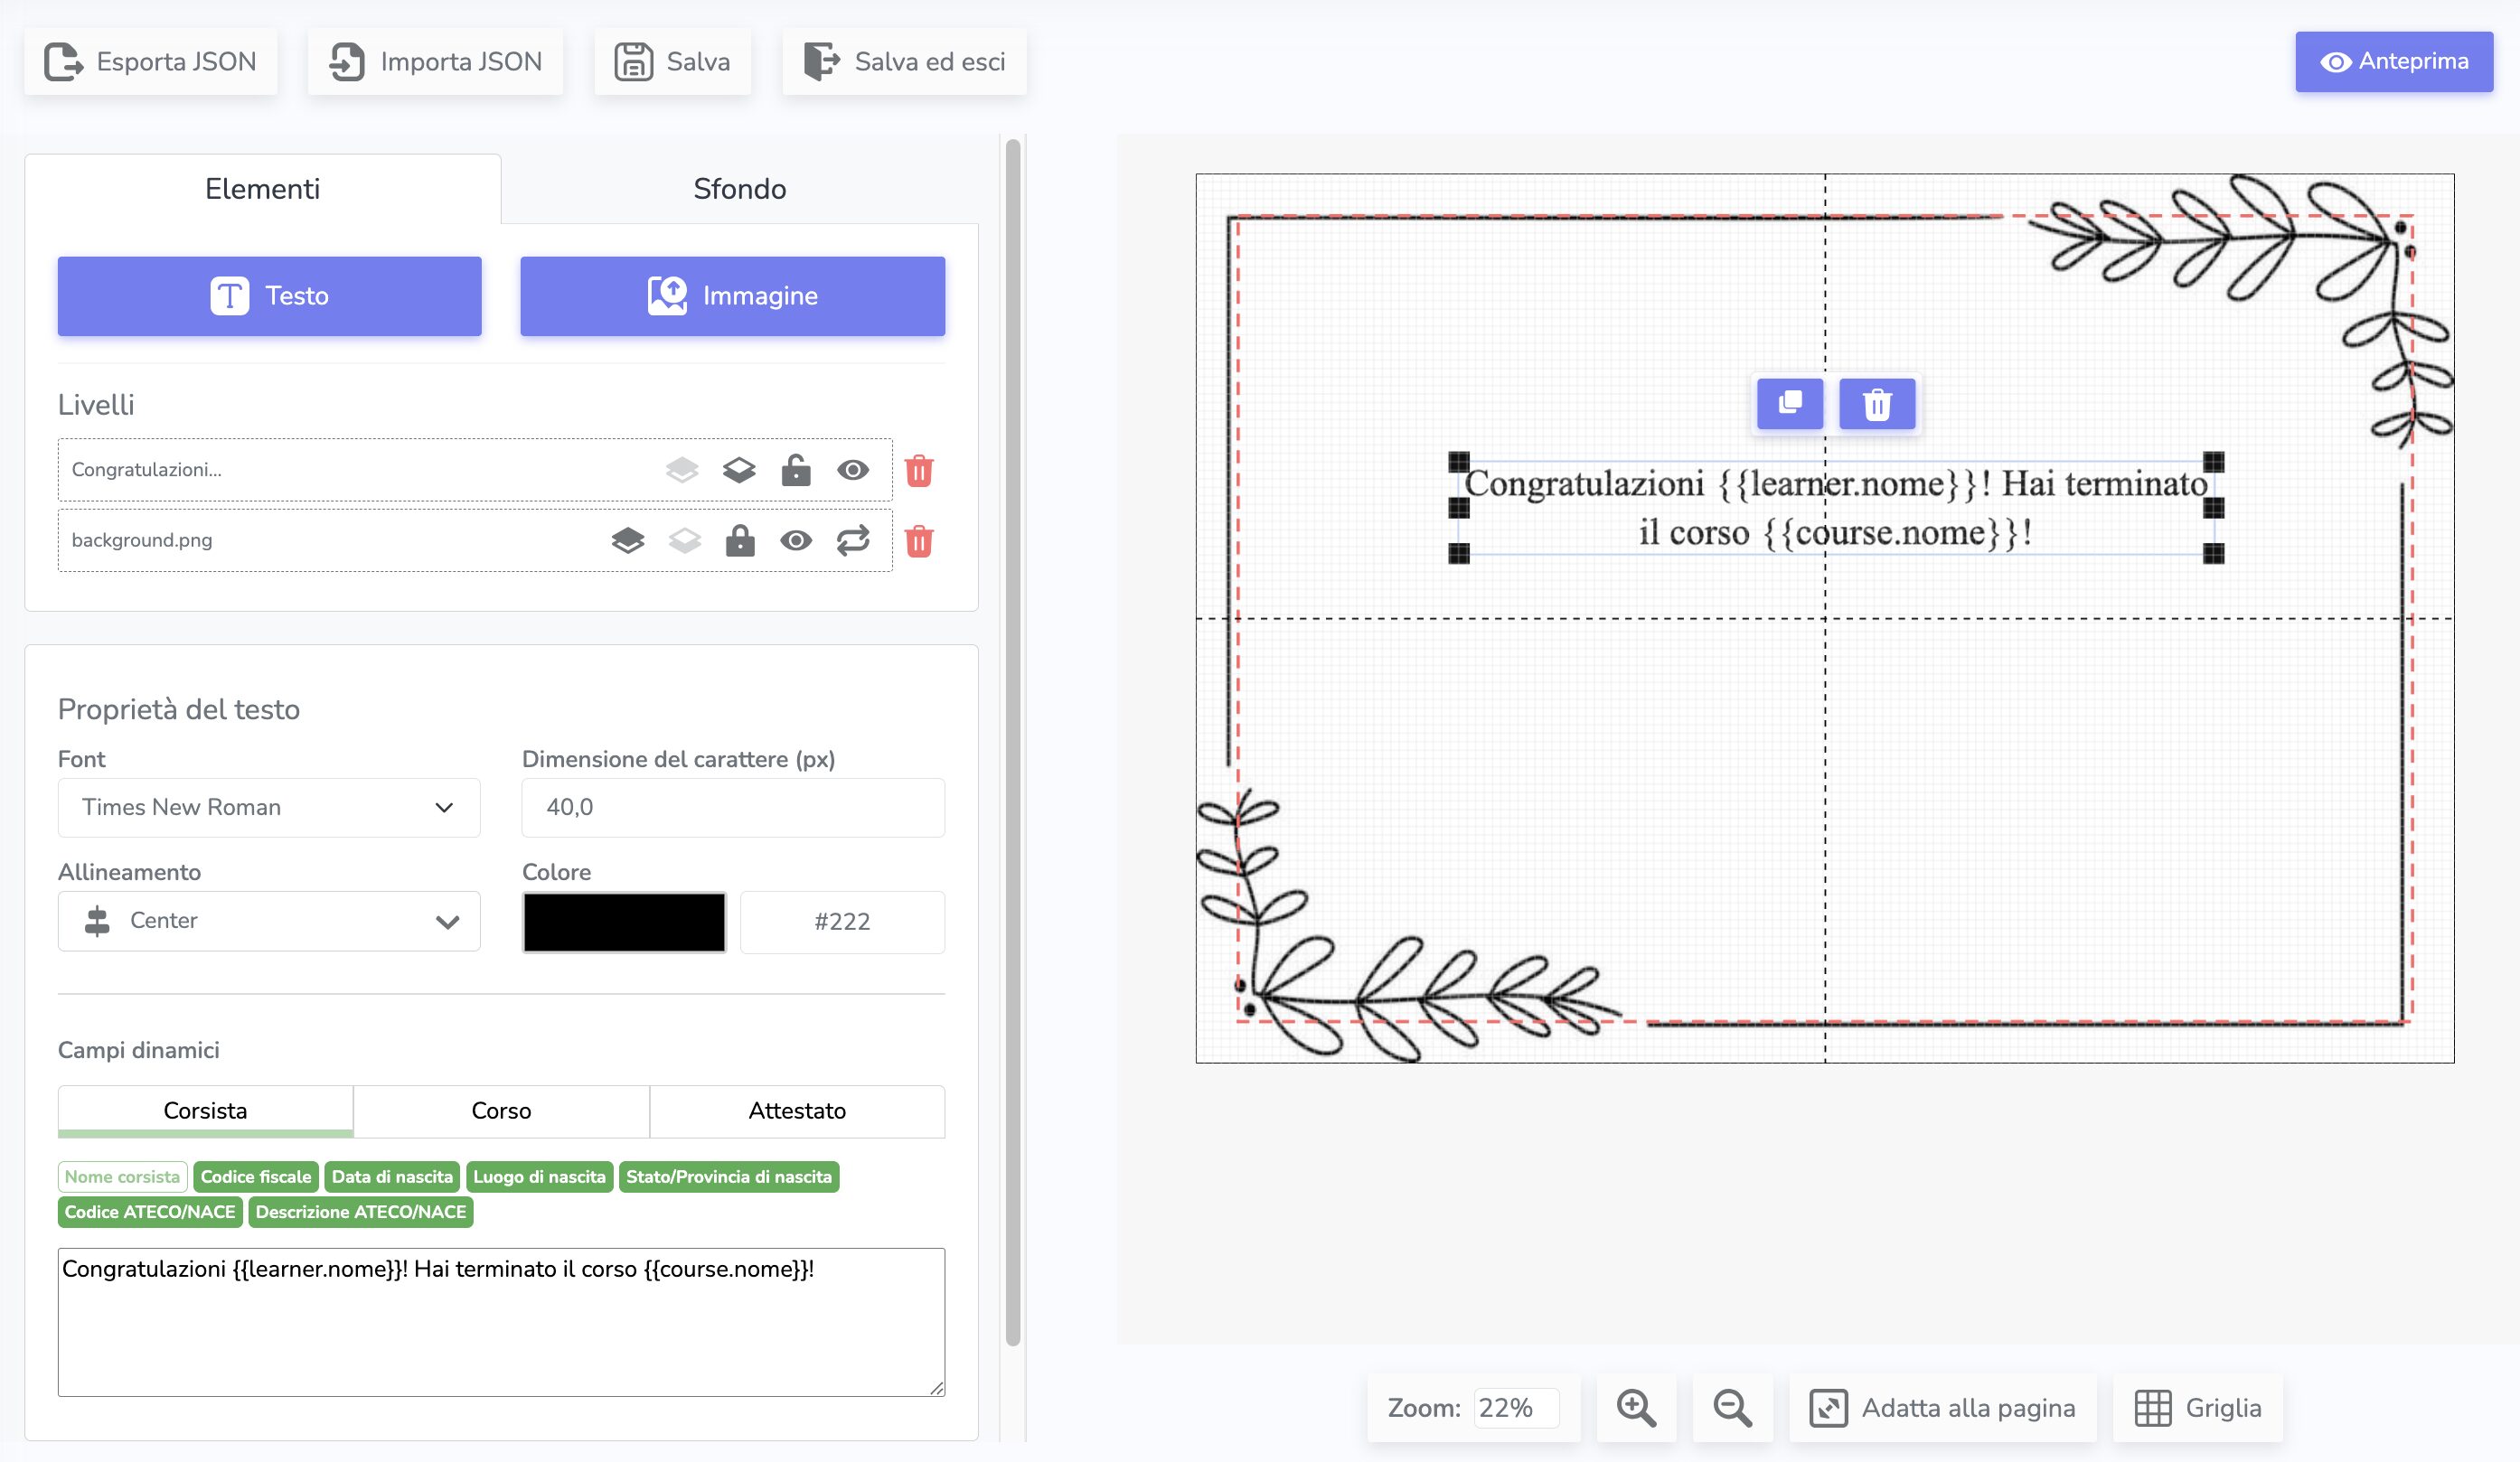Click the duplicate element icon on canvas
This screenshot has height=1462, width=2520.
[1789, 403]
